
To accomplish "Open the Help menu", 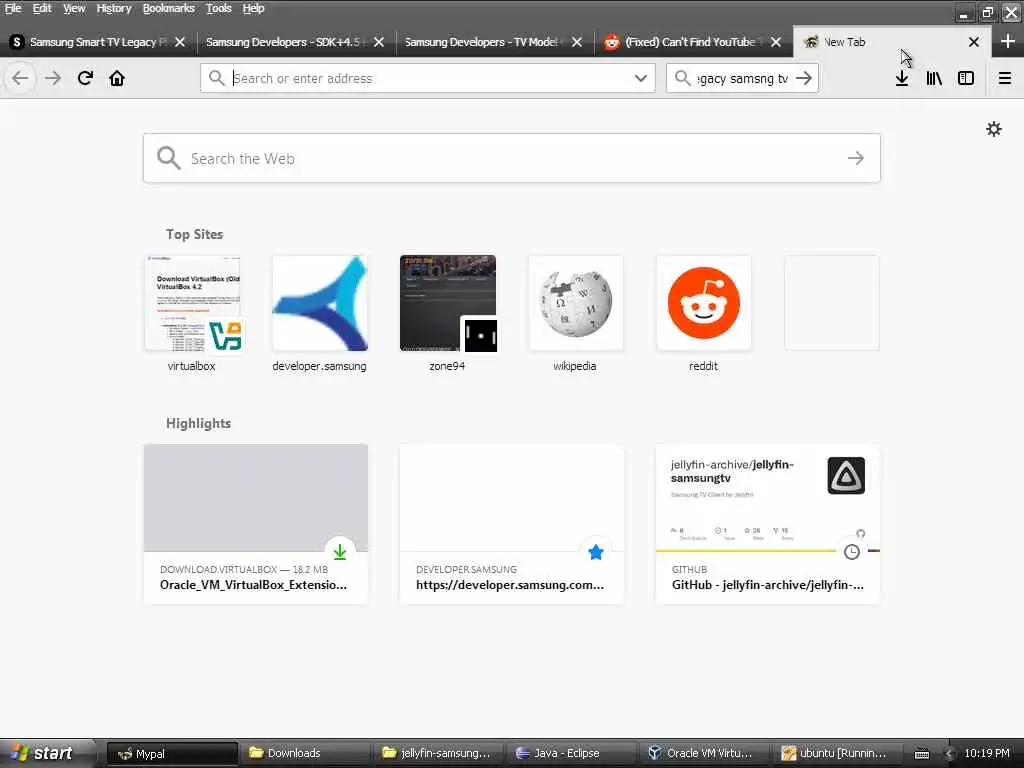I will click(253, 8).
